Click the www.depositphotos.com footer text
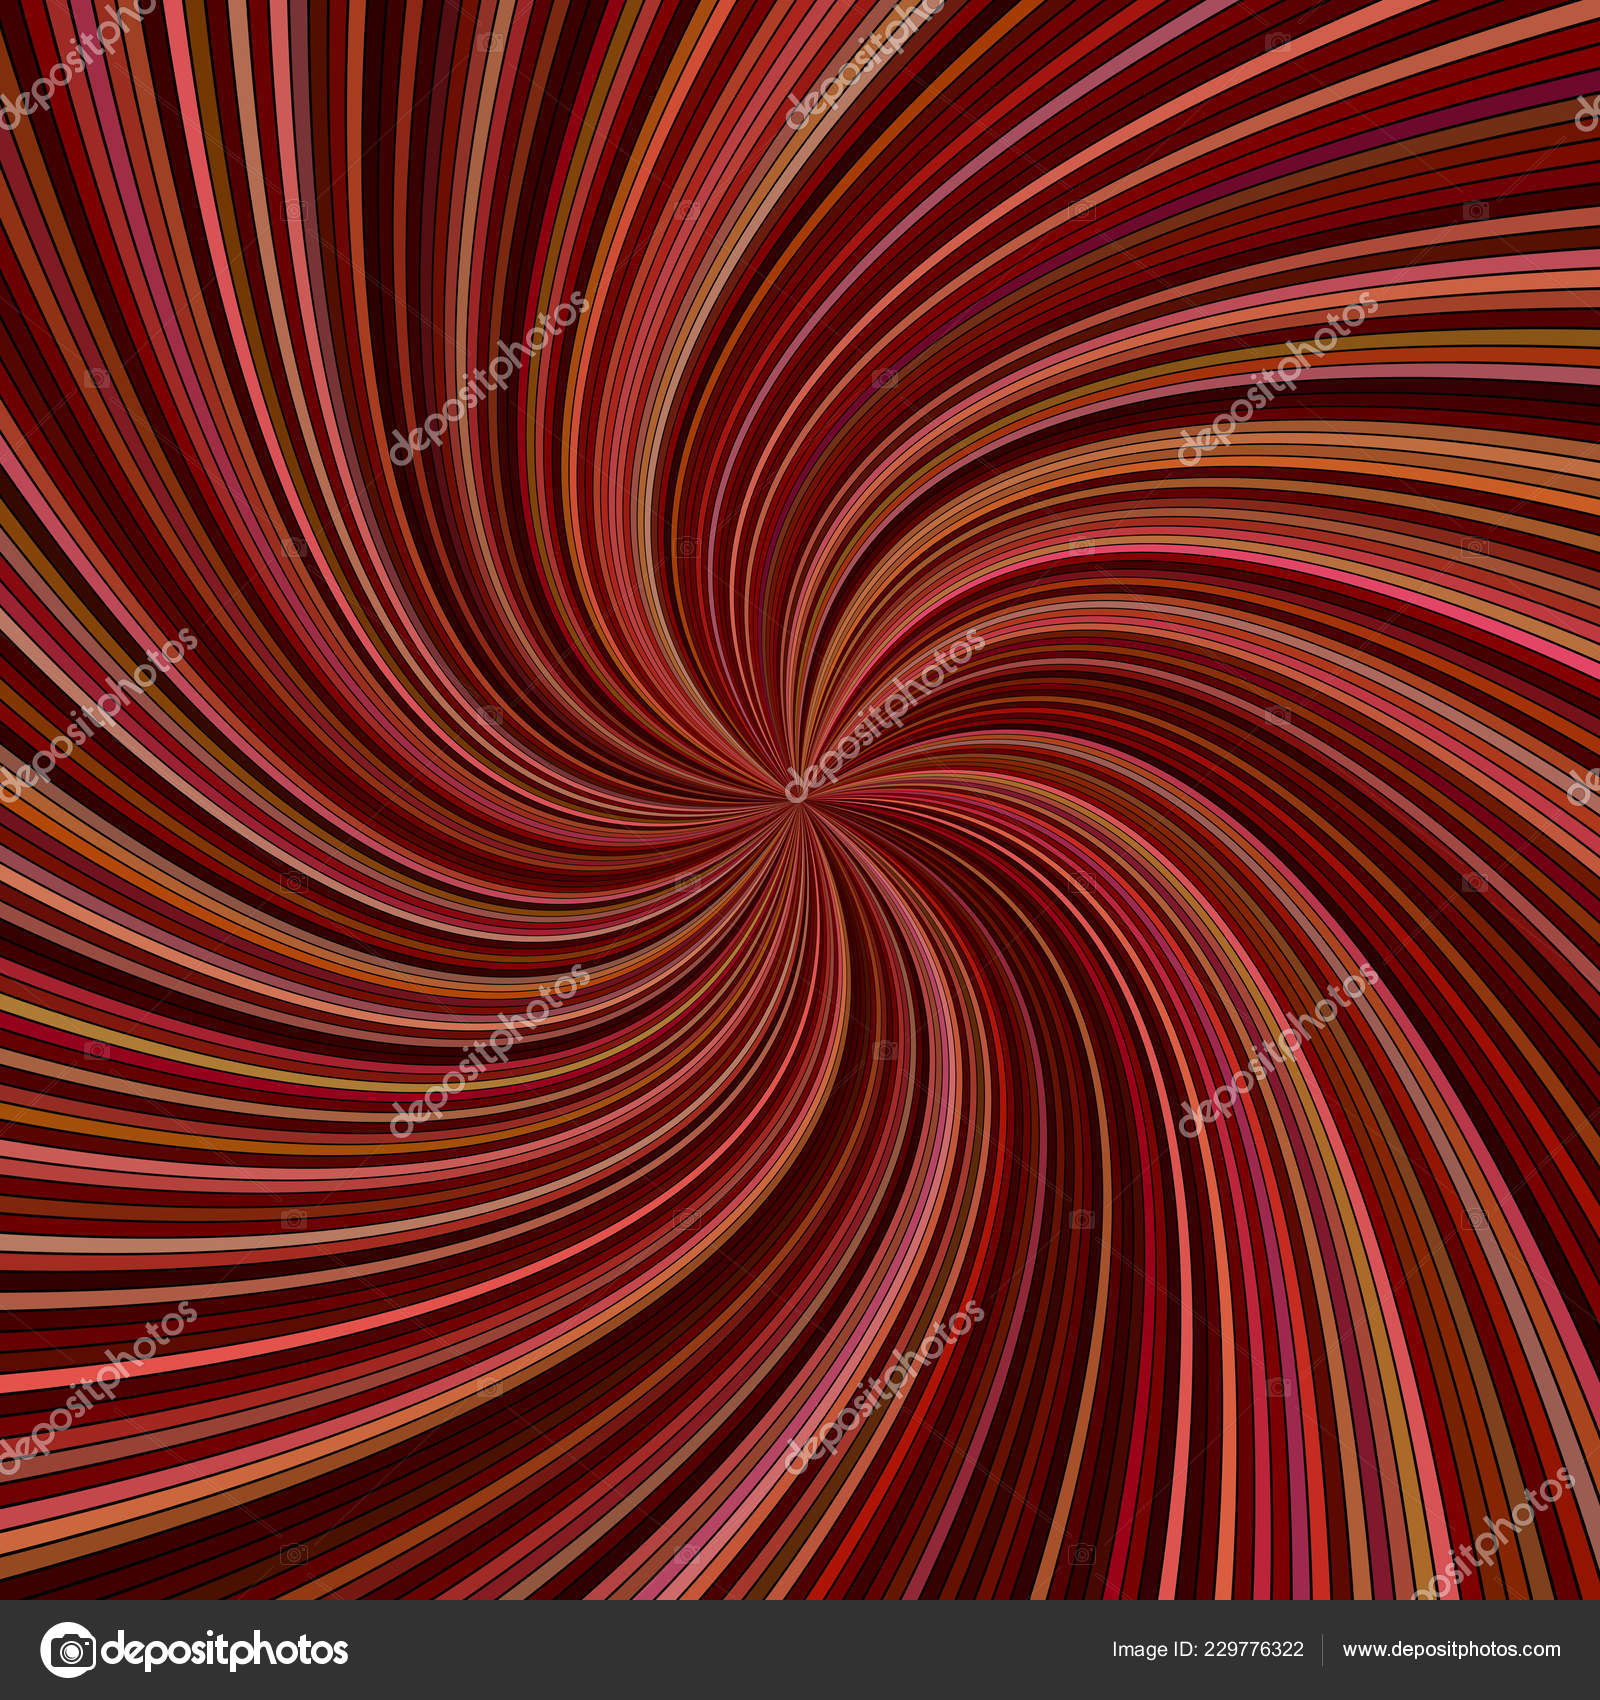The width and height of the screenshot is (1600, 1700). [x=1451, y=1651]
